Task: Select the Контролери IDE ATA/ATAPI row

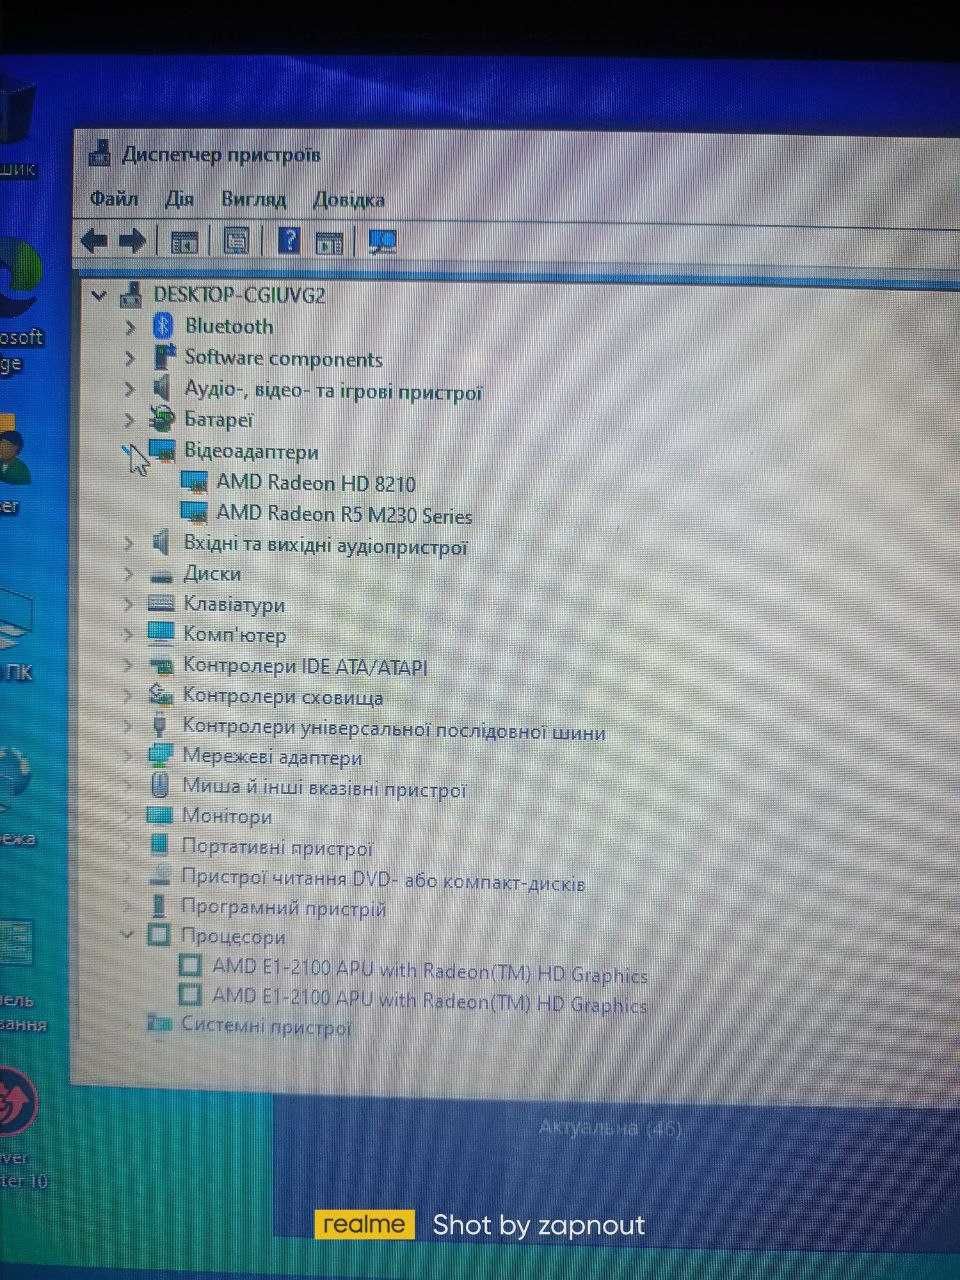Action: (x=305, y=666)
